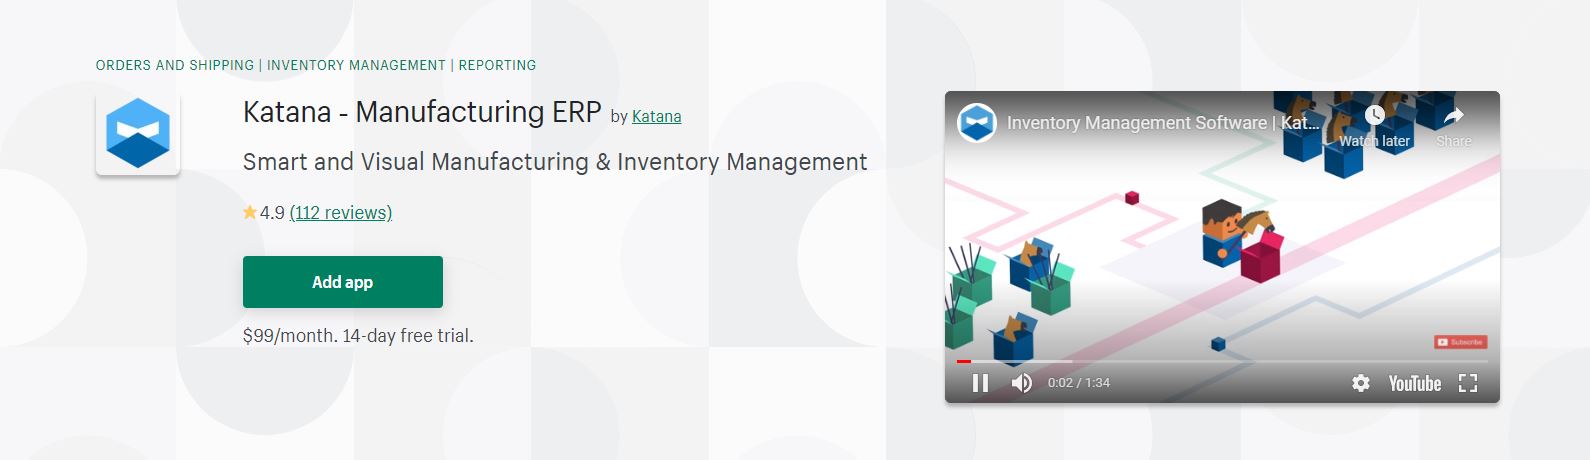Open Inventory Management category
This screenshot has width=1590, height=460.
coord(356,65)
